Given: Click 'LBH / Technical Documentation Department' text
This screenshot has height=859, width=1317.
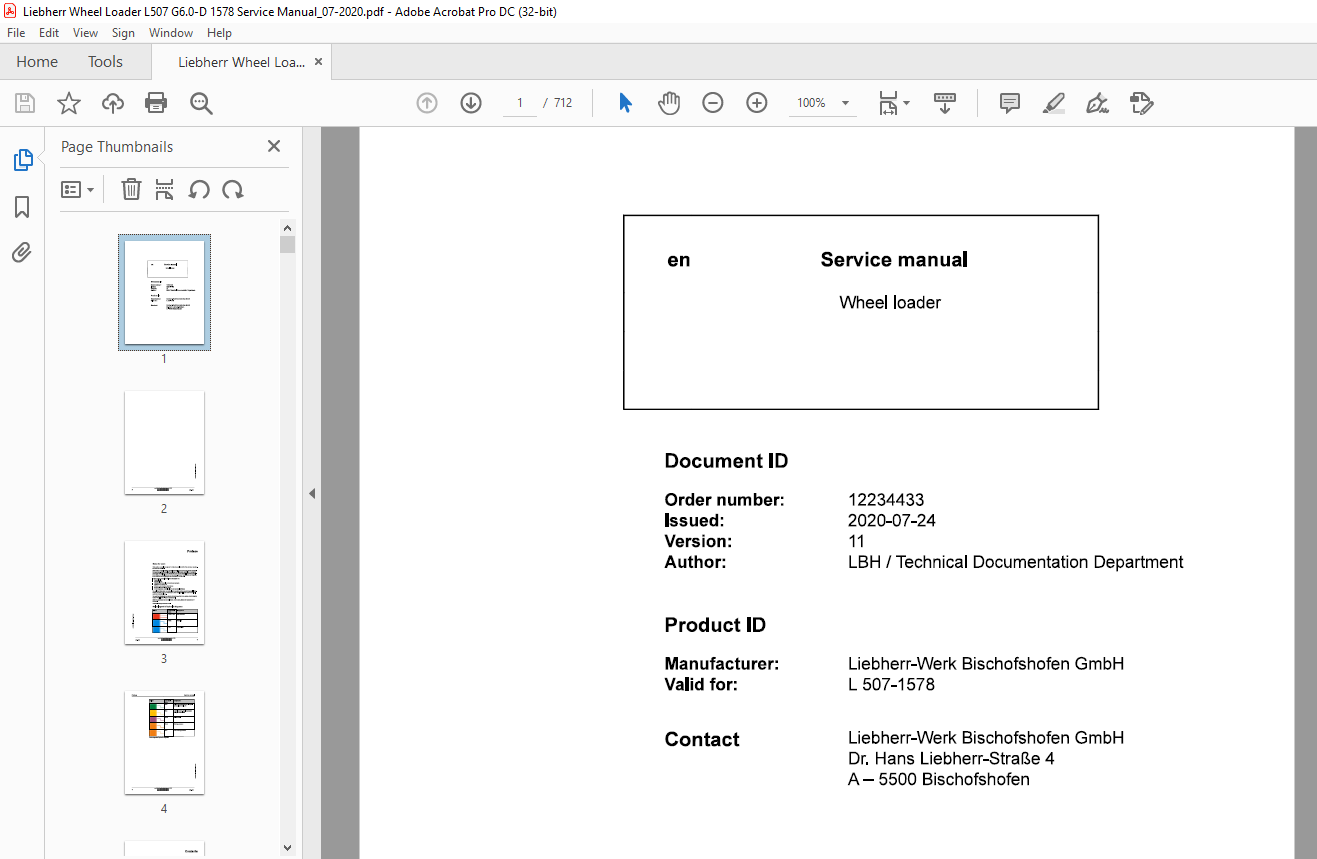Looking at the screenshot, I should click(x=1015, y=562).
